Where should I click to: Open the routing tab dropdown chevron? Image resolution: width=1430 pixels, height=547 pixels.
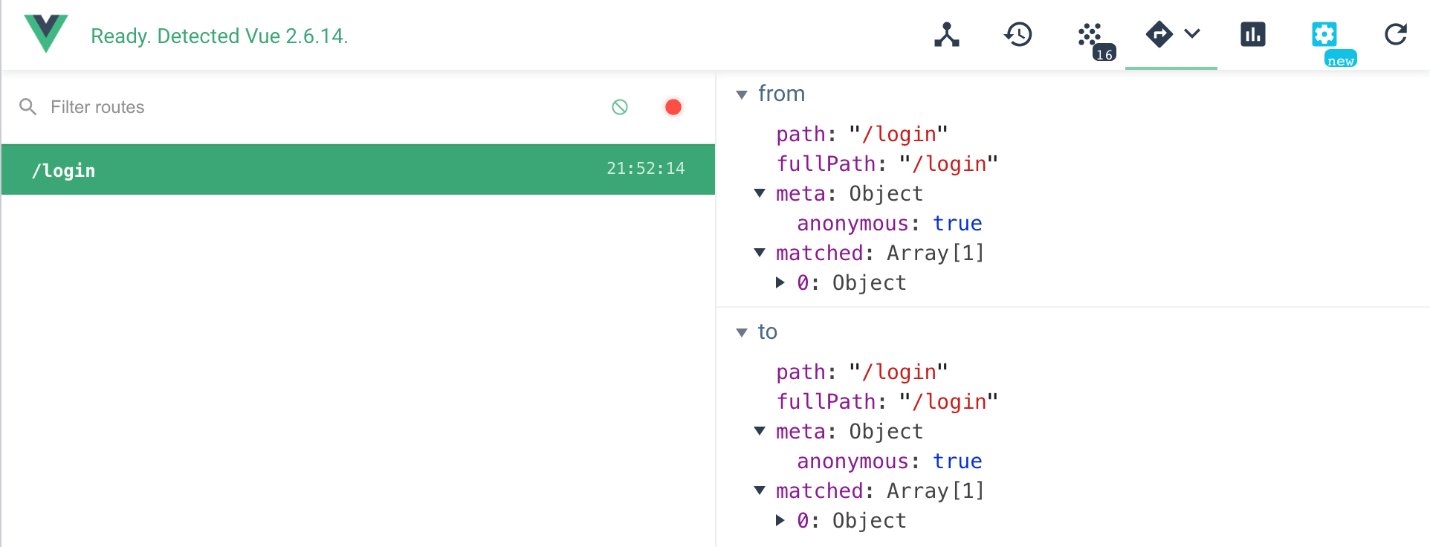1192,34
